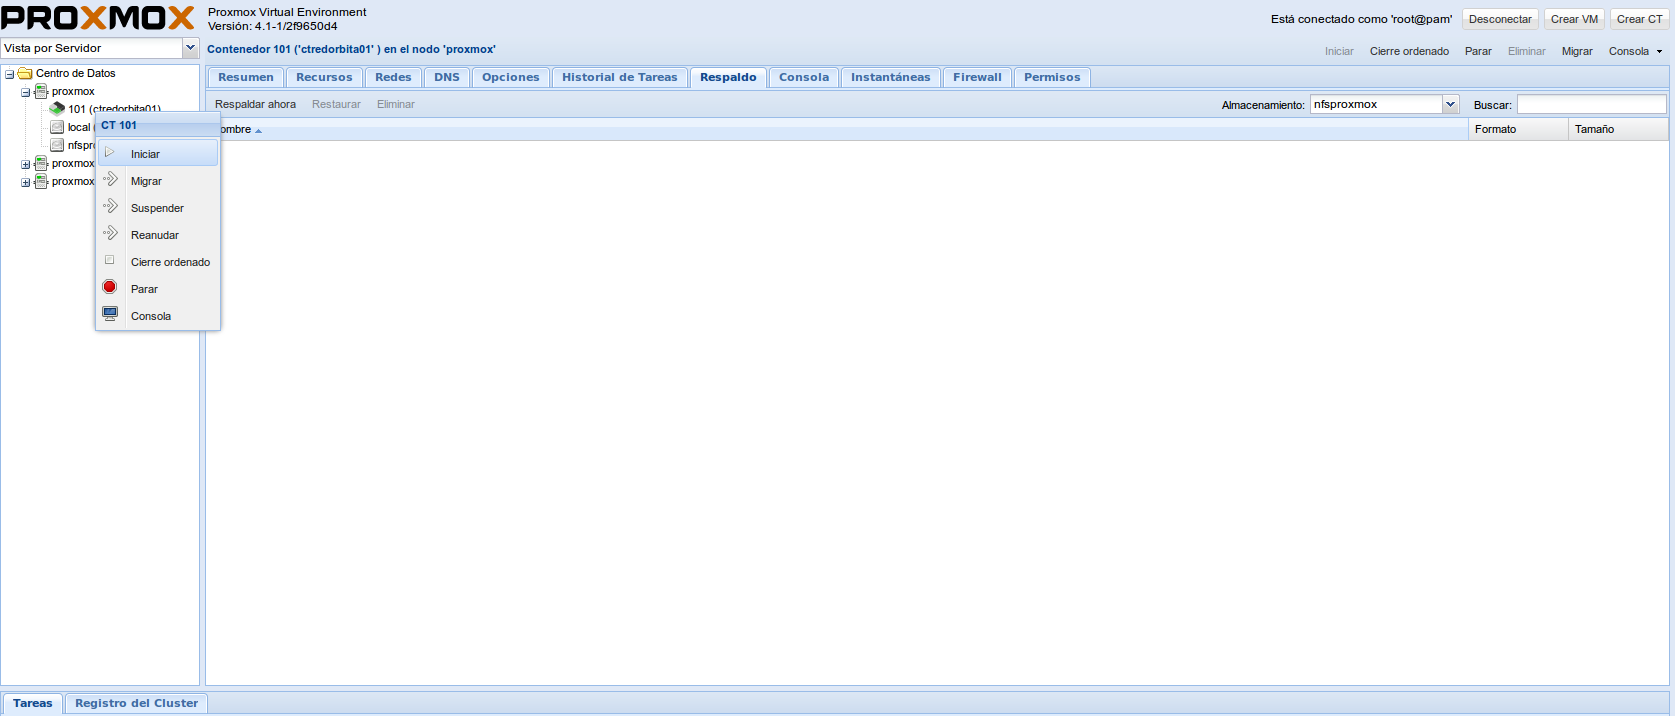This screenshot has height=716, width=1675.
Task: Click the local storage disk icon in tree
Action: [x=57, y=127]
